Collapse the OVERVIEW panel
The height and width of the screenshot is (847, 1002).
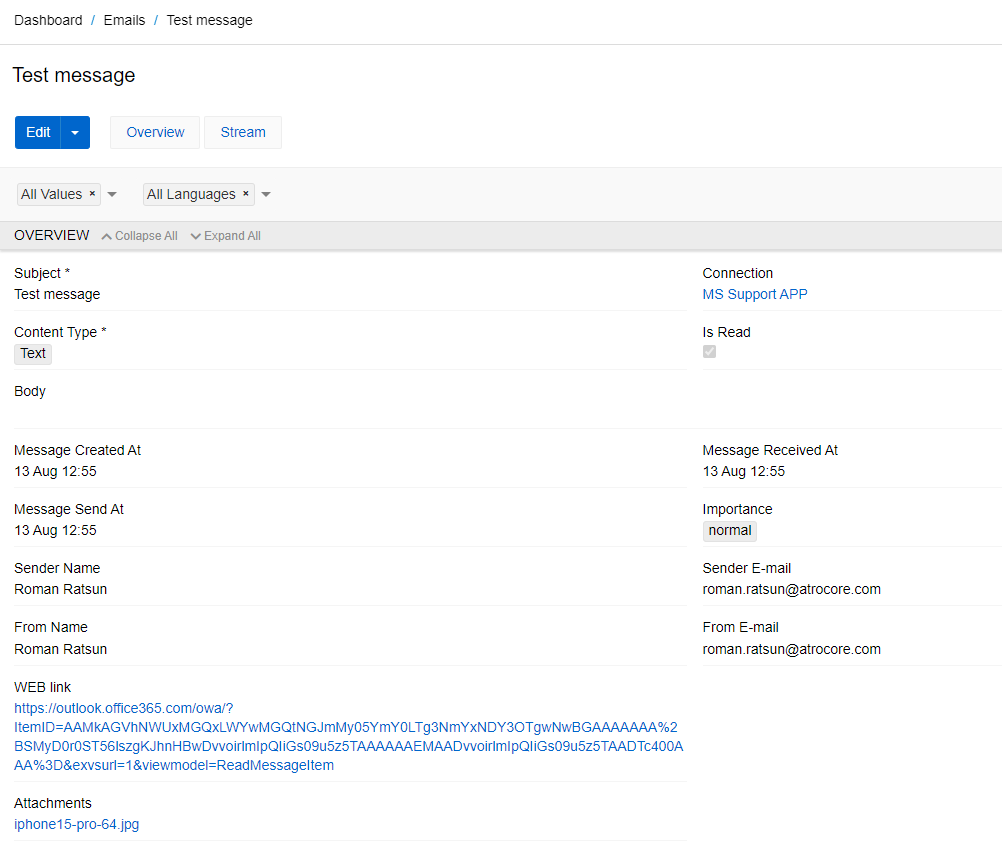(x=138, y=235)
